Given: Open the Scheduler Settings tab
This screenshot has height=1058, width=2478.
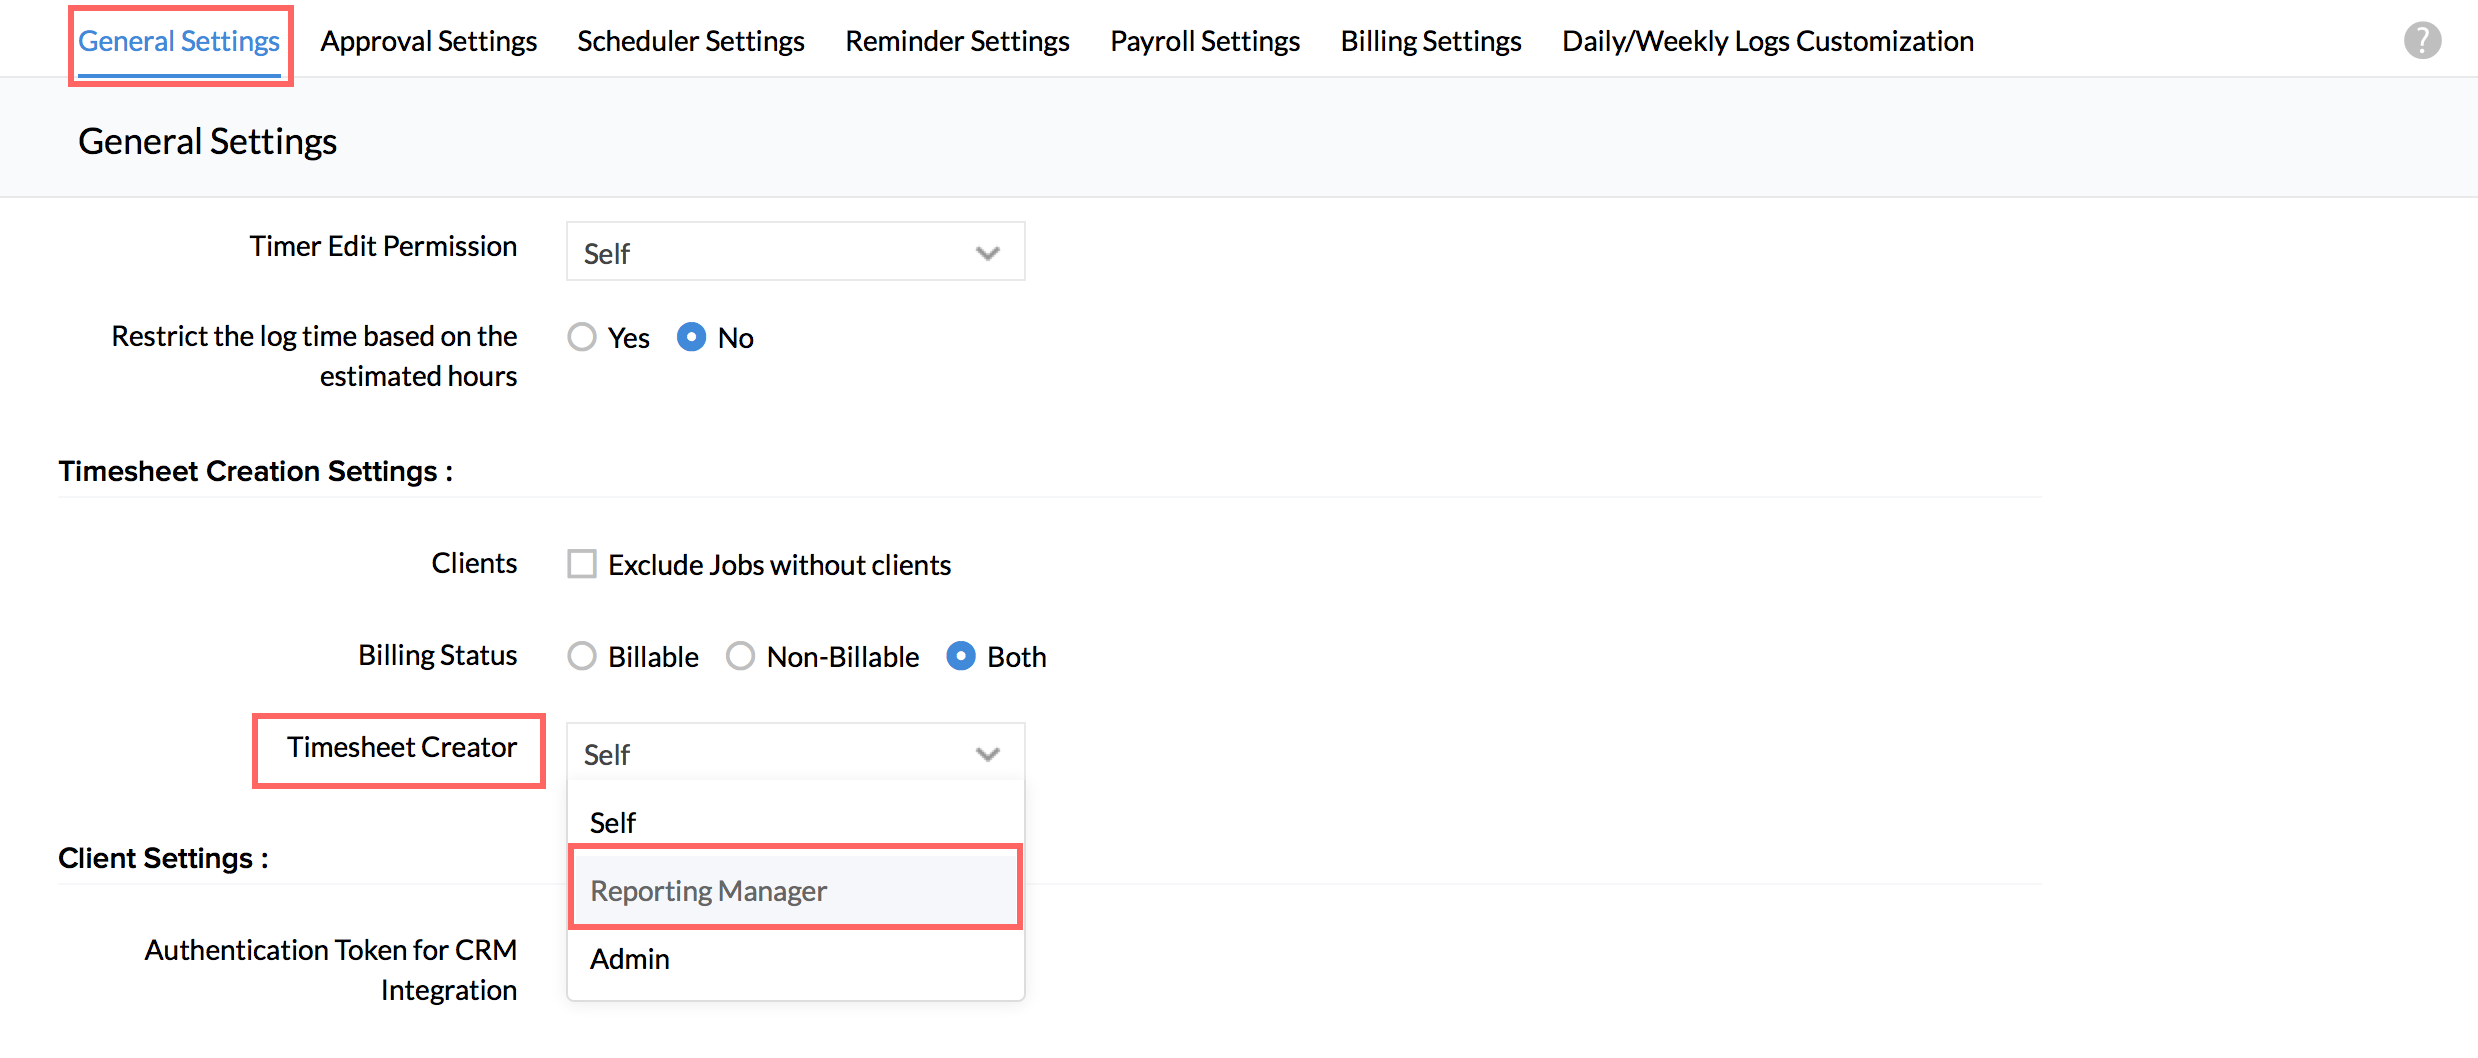Looking at the screenshot, I should click(x=690, y=41).
